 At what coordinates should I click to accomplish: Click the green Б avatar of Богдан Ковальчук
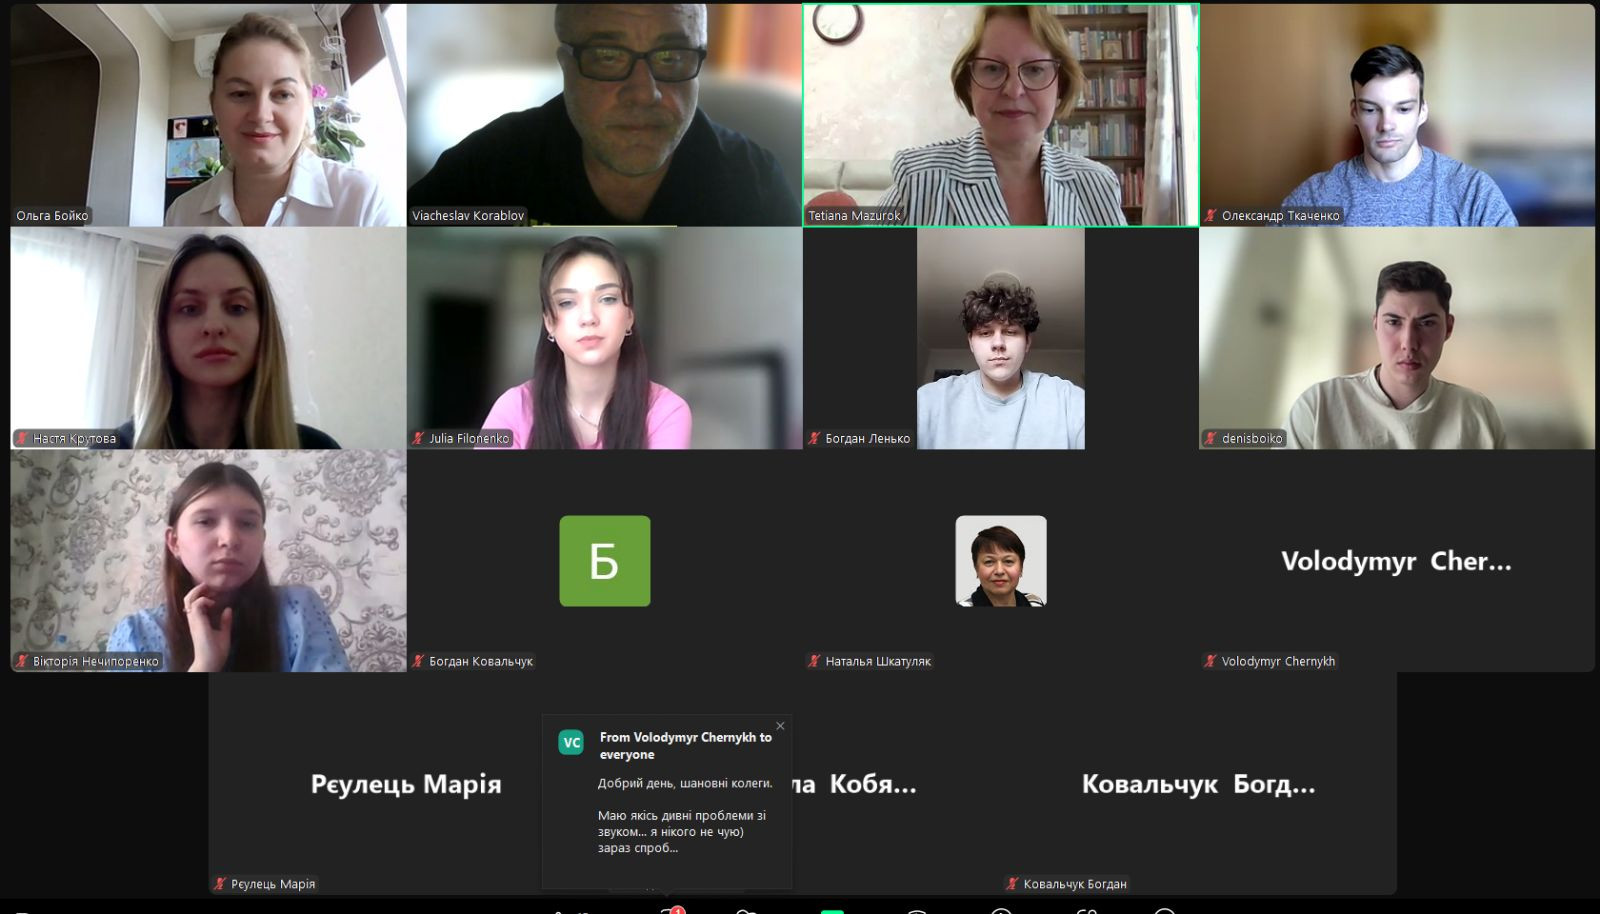coord(605,561)
